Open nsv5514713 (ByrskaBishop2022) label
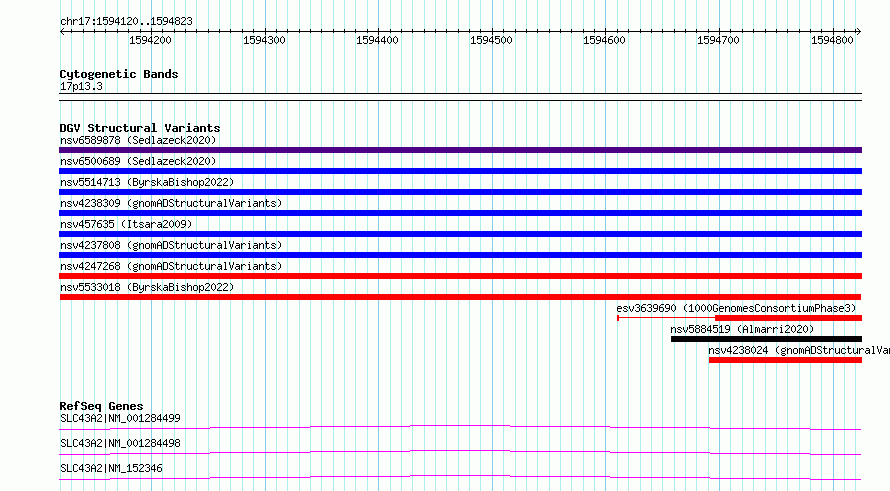The width and height of the screenshot is (890, 491). pos(147,182)
